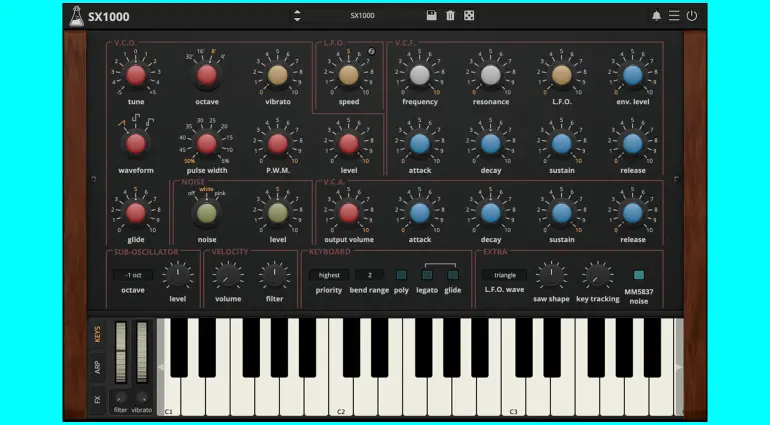Open the hamburger menu icon
770x425 pixels.
tap(674, 16)
